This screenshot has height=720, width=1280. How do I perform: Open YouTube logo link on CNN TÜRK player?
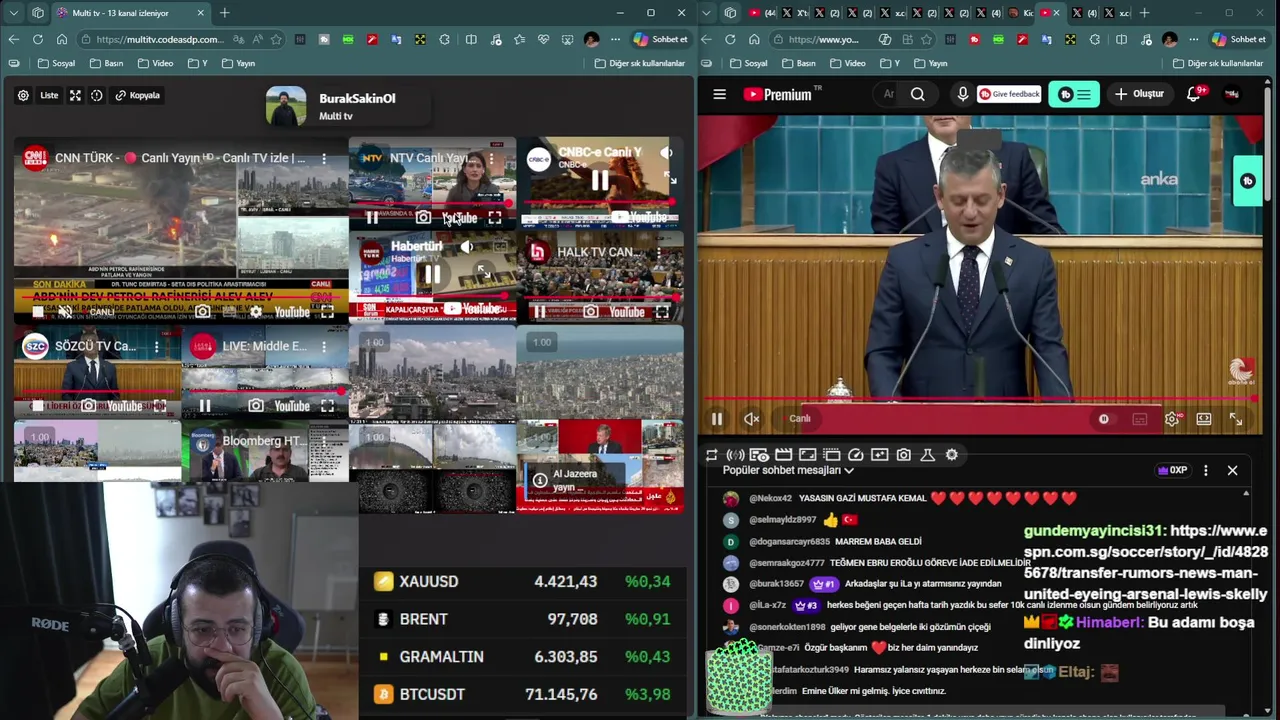[x=292, y=312]
